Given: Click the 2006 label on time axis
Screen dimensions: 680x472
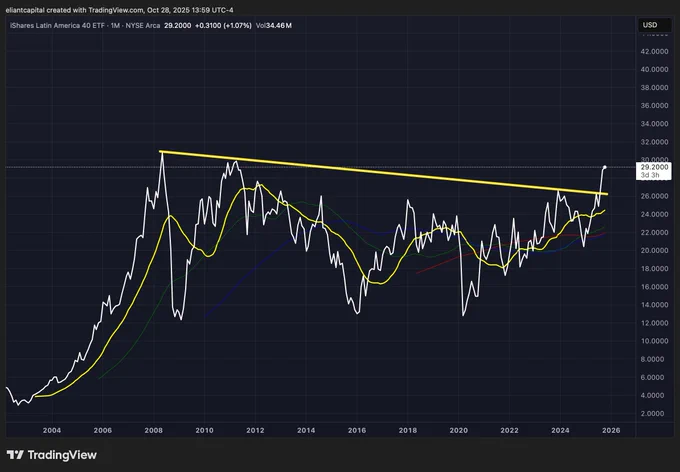Looking at the screenshot, I should (103, 430).
